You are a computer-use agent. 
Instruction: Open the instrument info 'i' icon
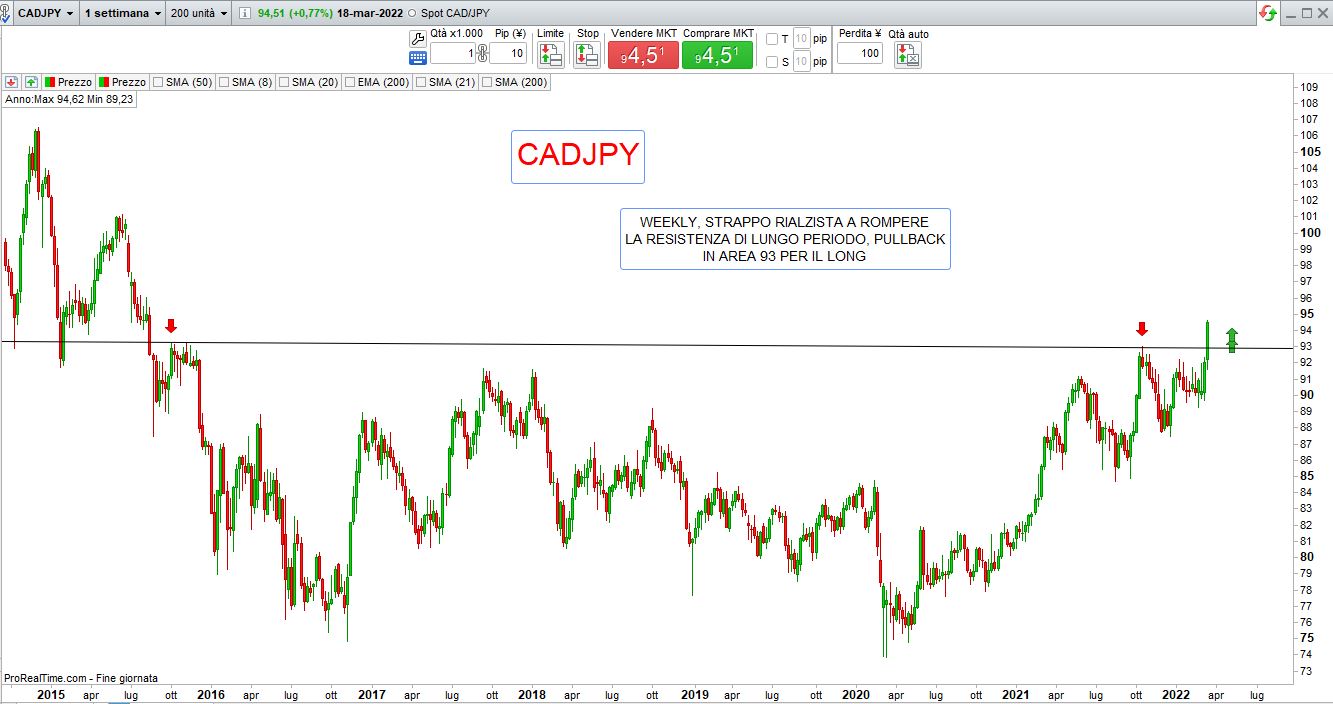click(245, 13)
